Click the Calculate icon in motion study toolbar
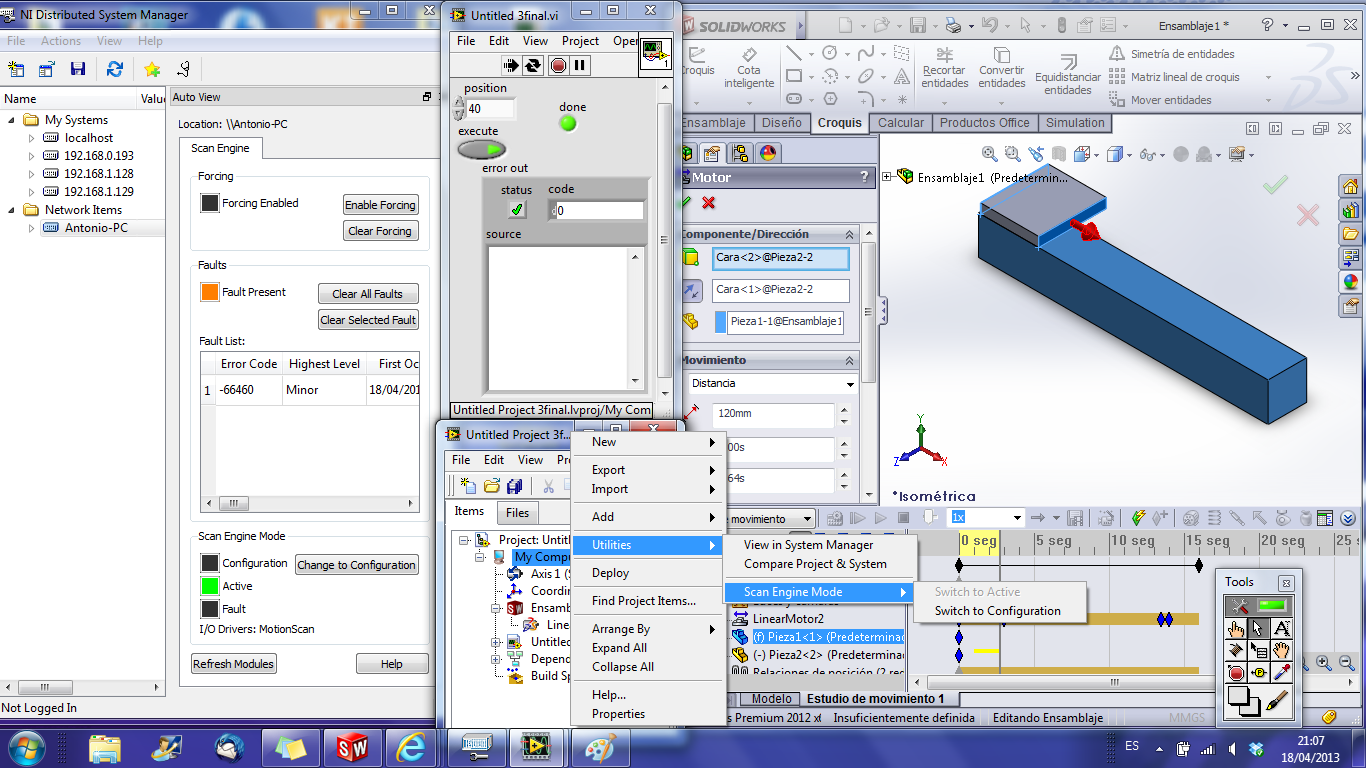1366x768 pixels. (x=833, y=518)
